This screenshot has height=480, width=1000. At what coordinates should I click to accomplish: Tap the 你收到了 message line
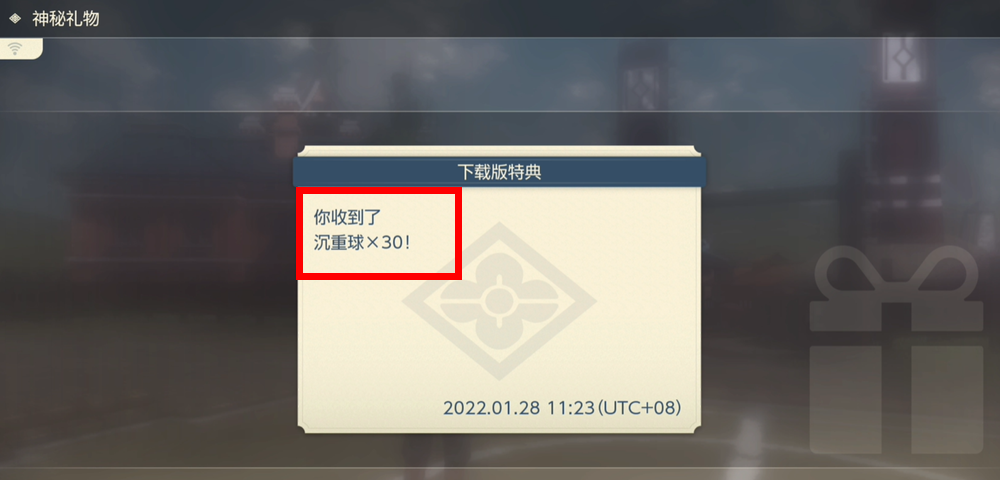coord(347,217)
